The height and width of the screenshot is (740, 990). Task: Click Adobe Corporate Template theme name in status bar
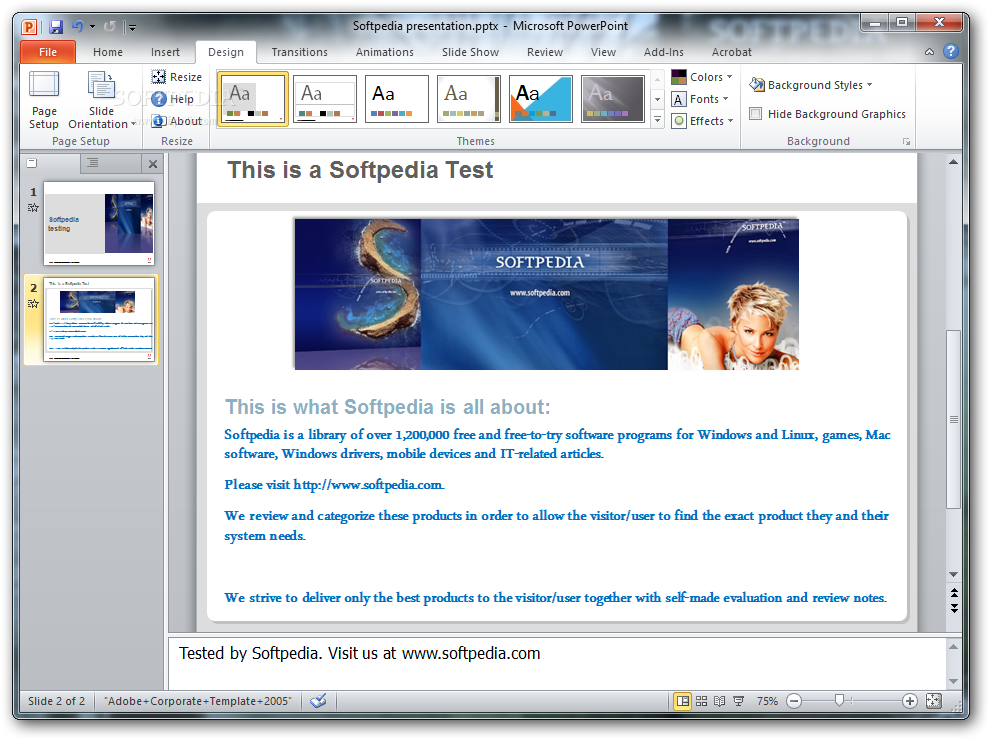pos(198,701)
